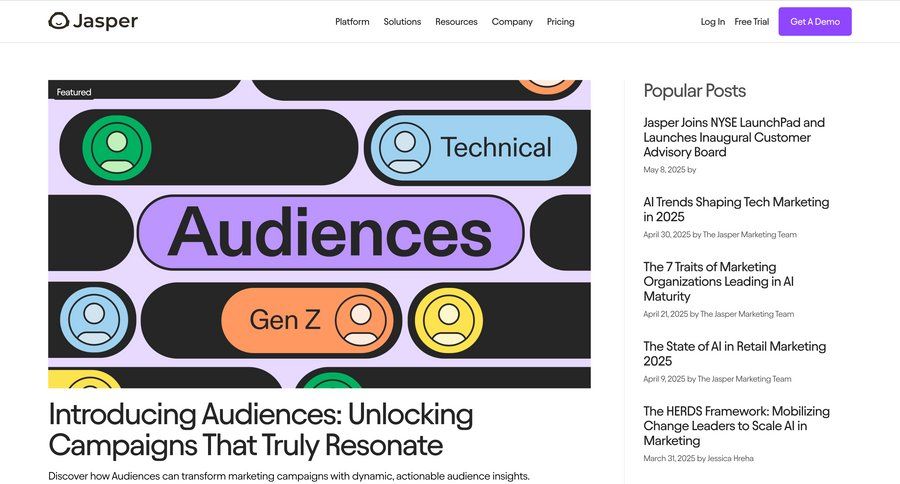Open AI Trends Shaping Tech Marketing post

pyautogui.click(x=736, y=210)
